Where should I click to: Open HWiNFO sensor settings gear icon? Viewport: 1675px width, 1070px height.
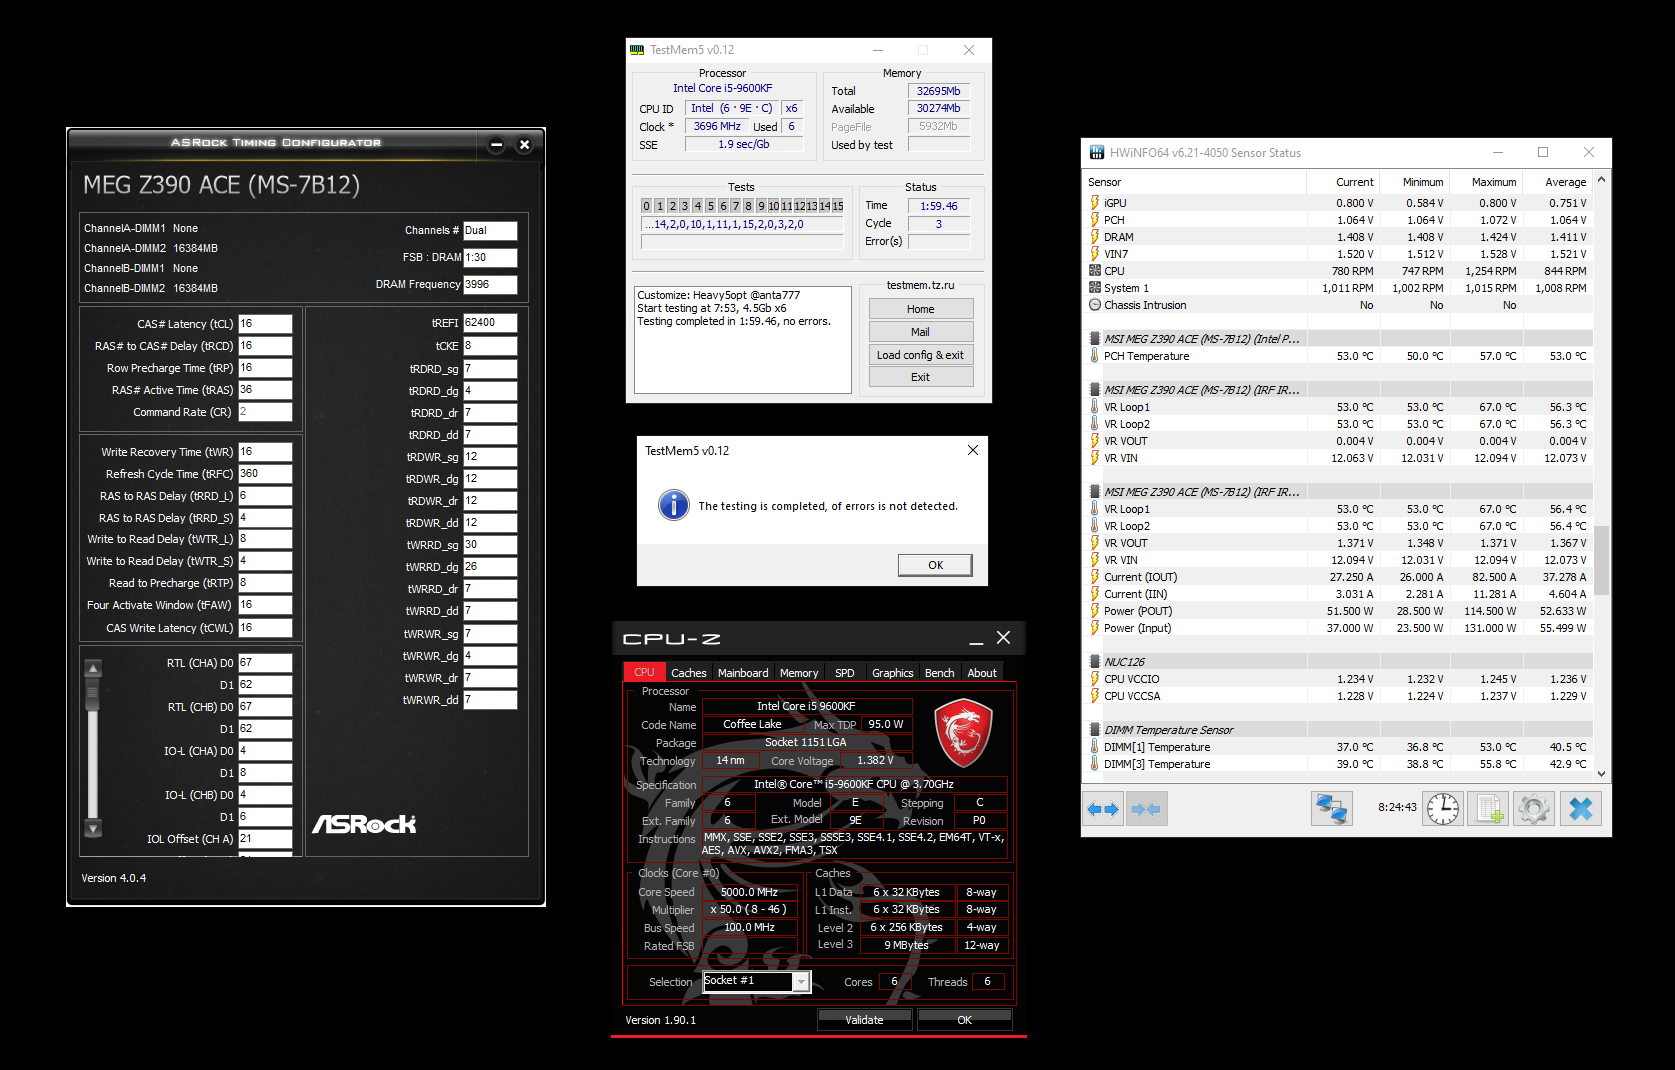pos(1534,809)
